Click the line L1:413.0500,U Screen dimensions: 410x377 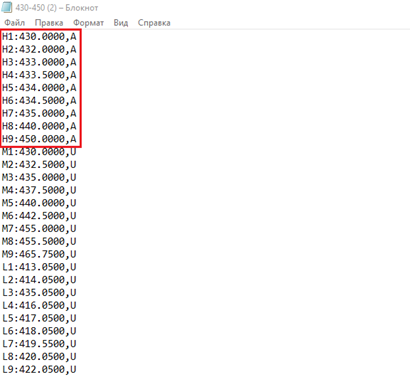(x=39, y=267)
